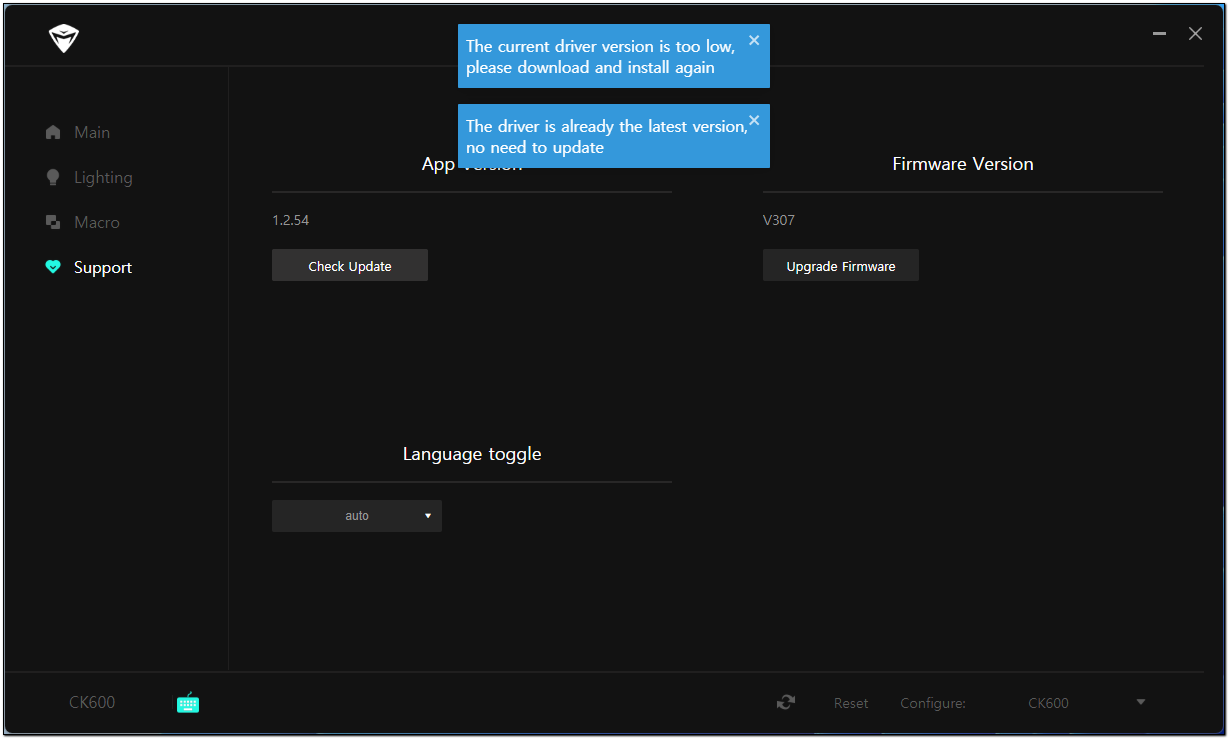This screenshot has height=739, width=1229.
Task: Dismiss the "driver version is too low" notification
Action: tap(754, 41)
